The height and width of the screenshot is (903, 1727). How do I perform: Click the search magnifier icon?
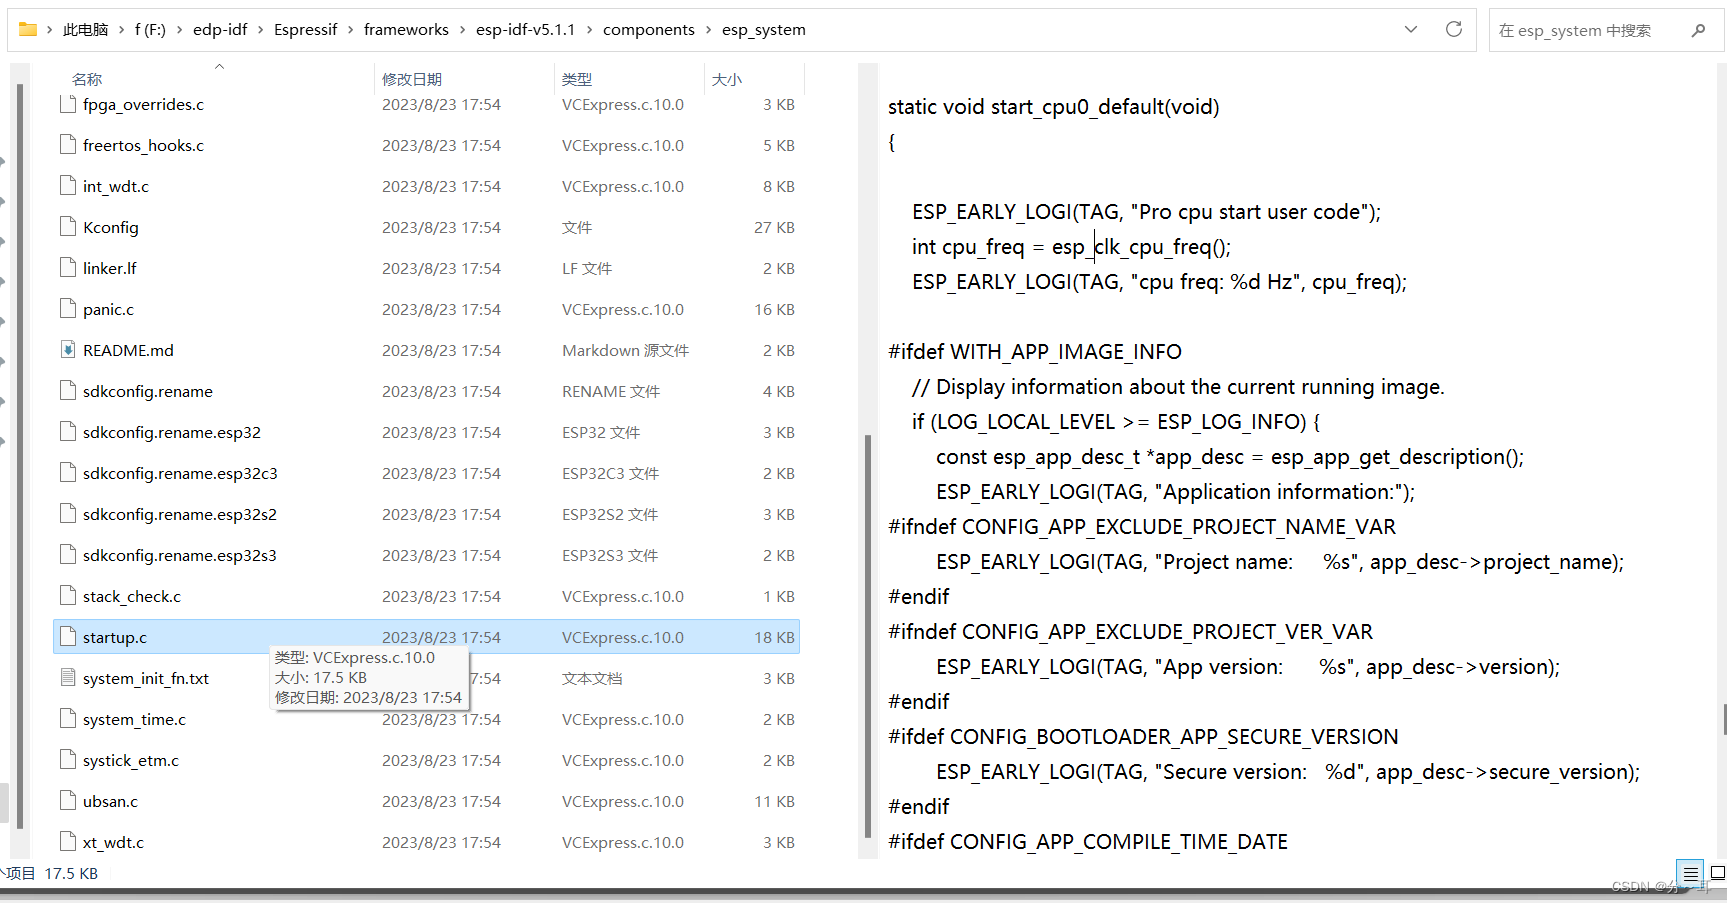(x=1698, y=30)
